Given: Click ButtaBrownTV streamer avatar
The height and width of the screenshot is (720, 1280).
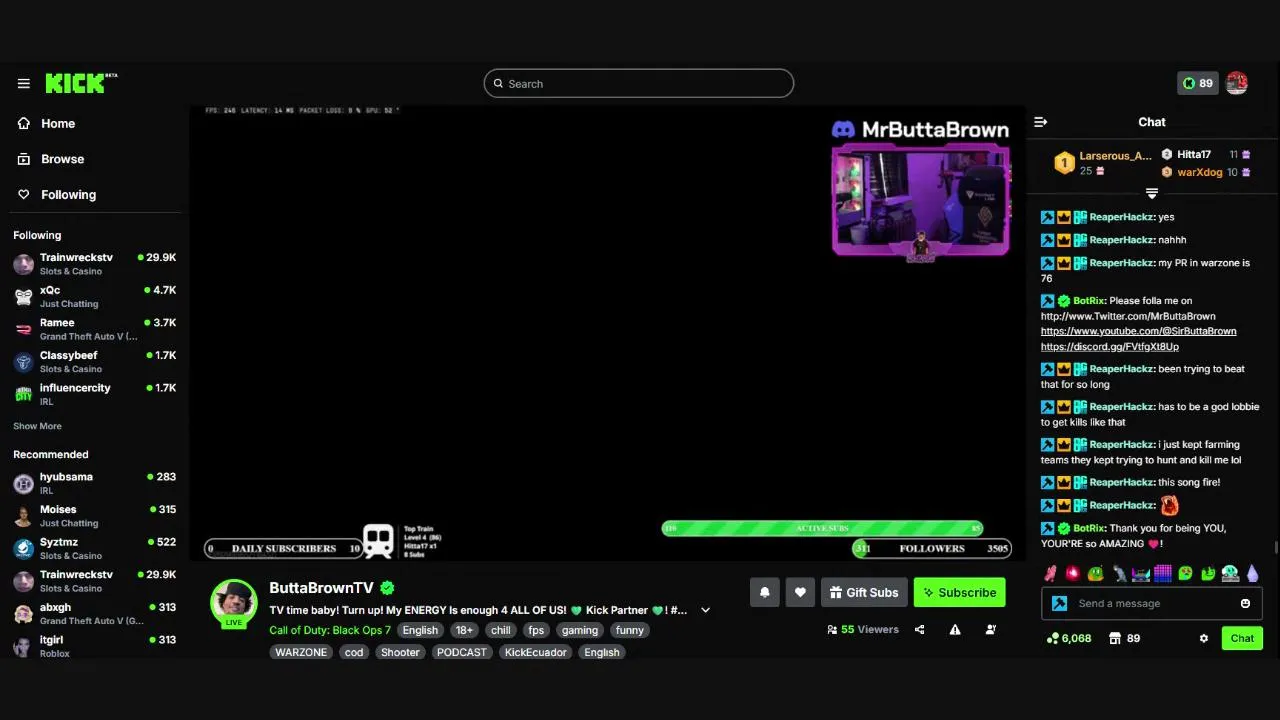Looking at the screenshot, I should click(x=234, y=603).
